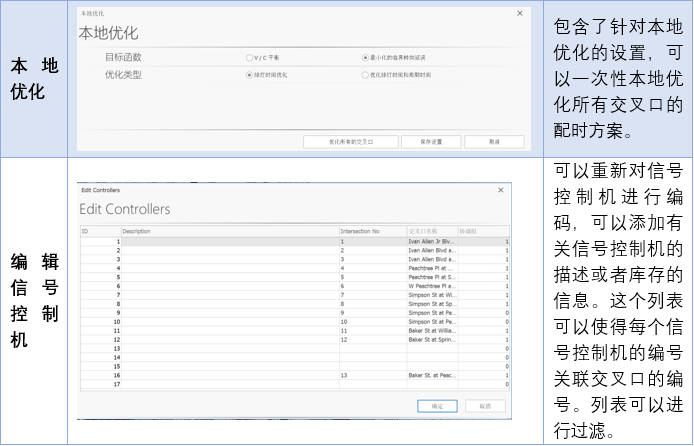
Task: Choose 优化绿灯时间和周期时间 option
Action: pos(364,75)
